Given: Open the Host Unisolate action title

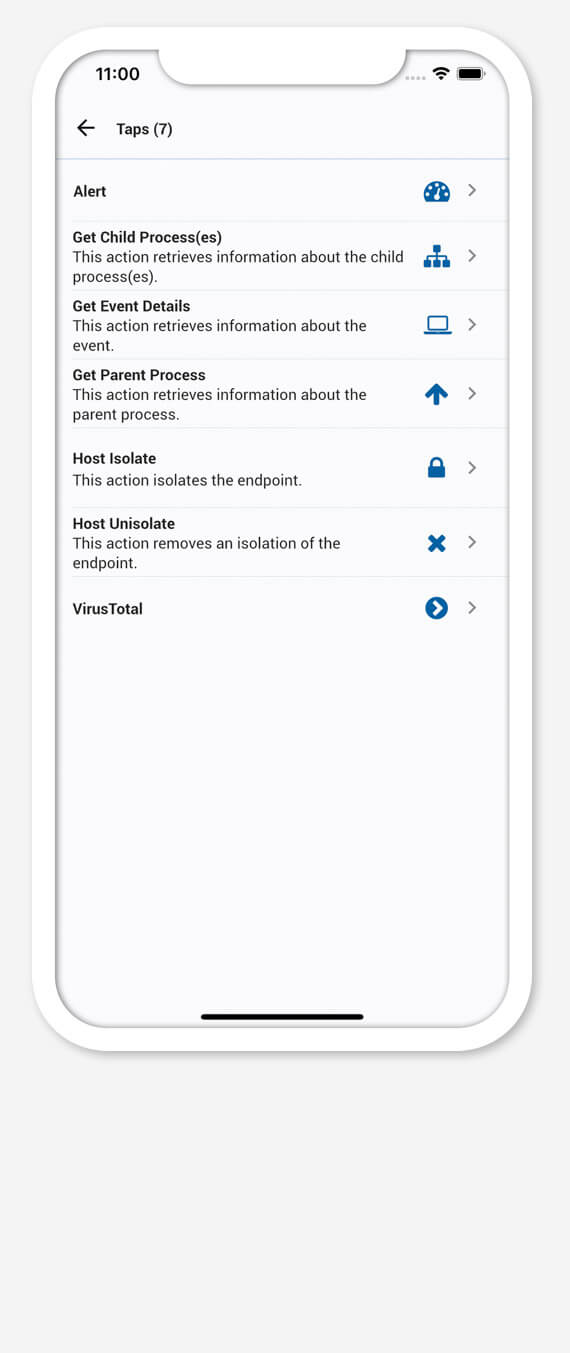Looking at the screenshot, I should (x=124, y=524).
